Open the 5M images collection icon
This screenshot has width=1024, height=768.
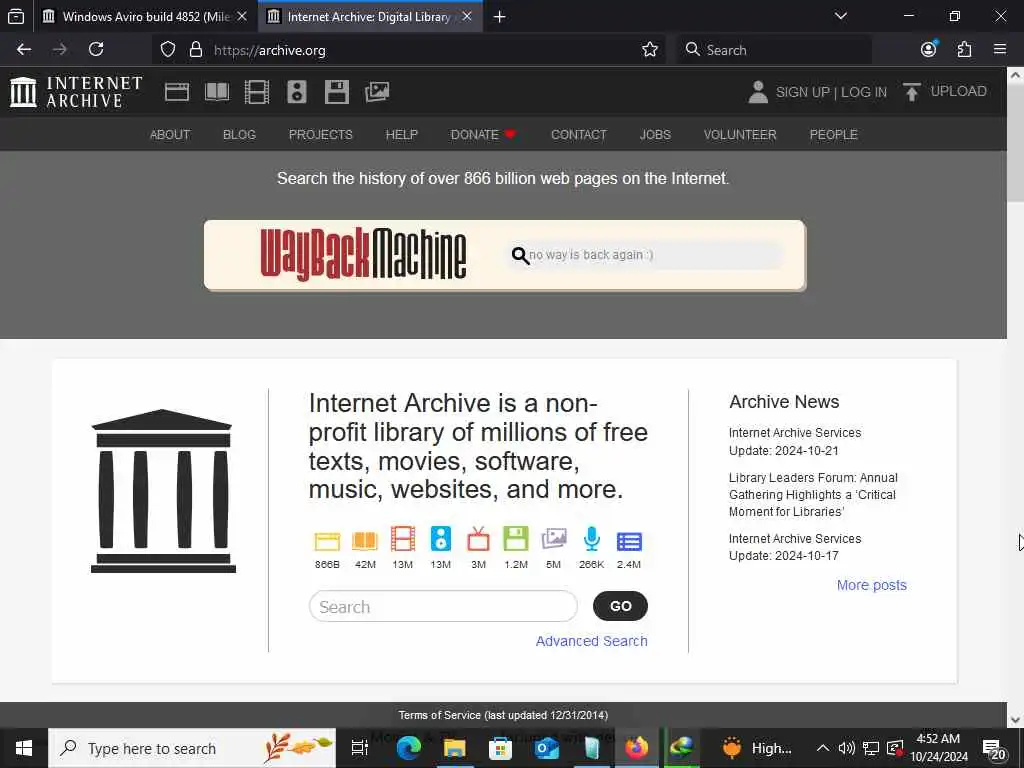[554, 539]
